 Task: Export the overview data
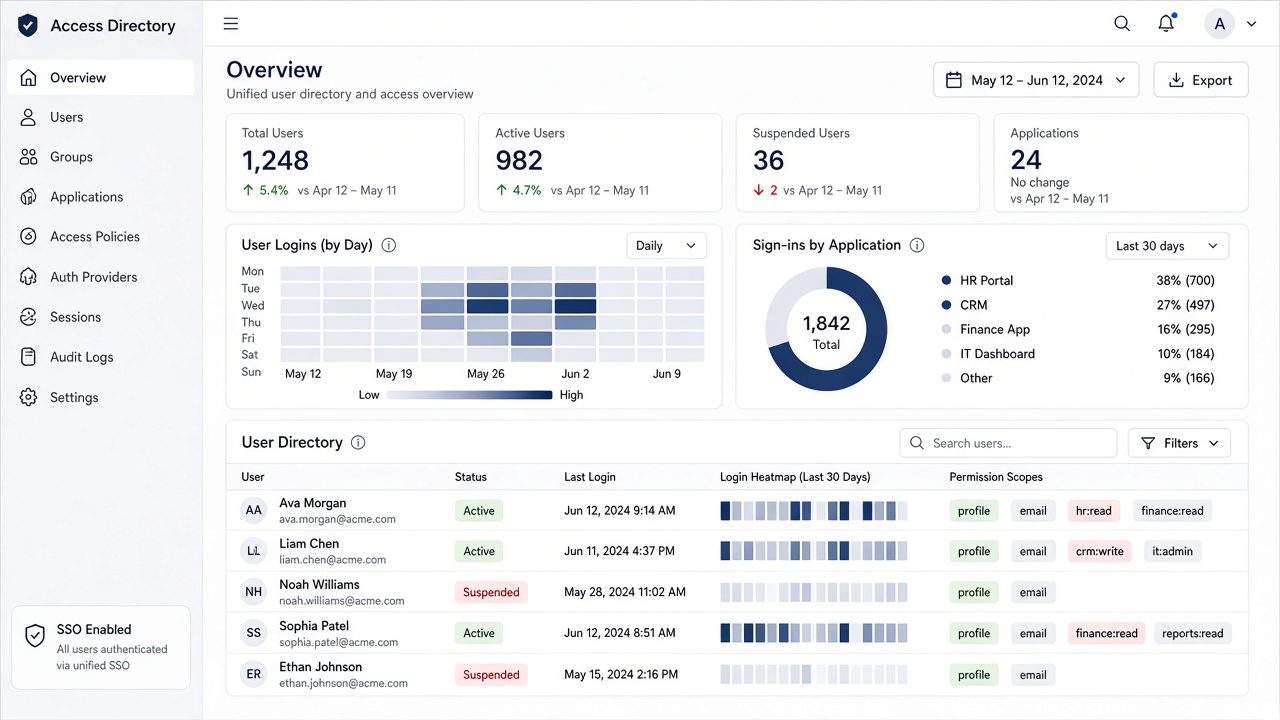(x=1201, y=80)
